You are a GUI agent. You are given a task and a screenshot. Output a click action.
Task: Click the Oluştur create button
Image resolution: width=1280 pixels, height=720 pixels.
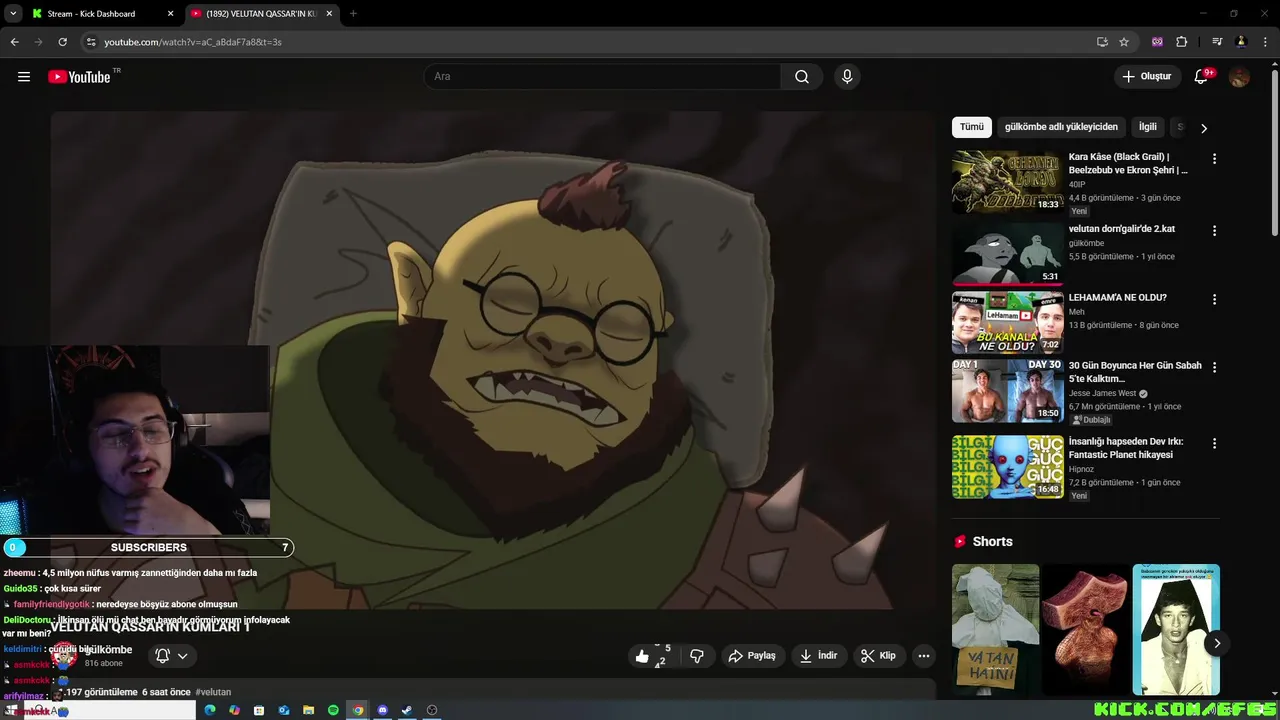[1147, 77]
